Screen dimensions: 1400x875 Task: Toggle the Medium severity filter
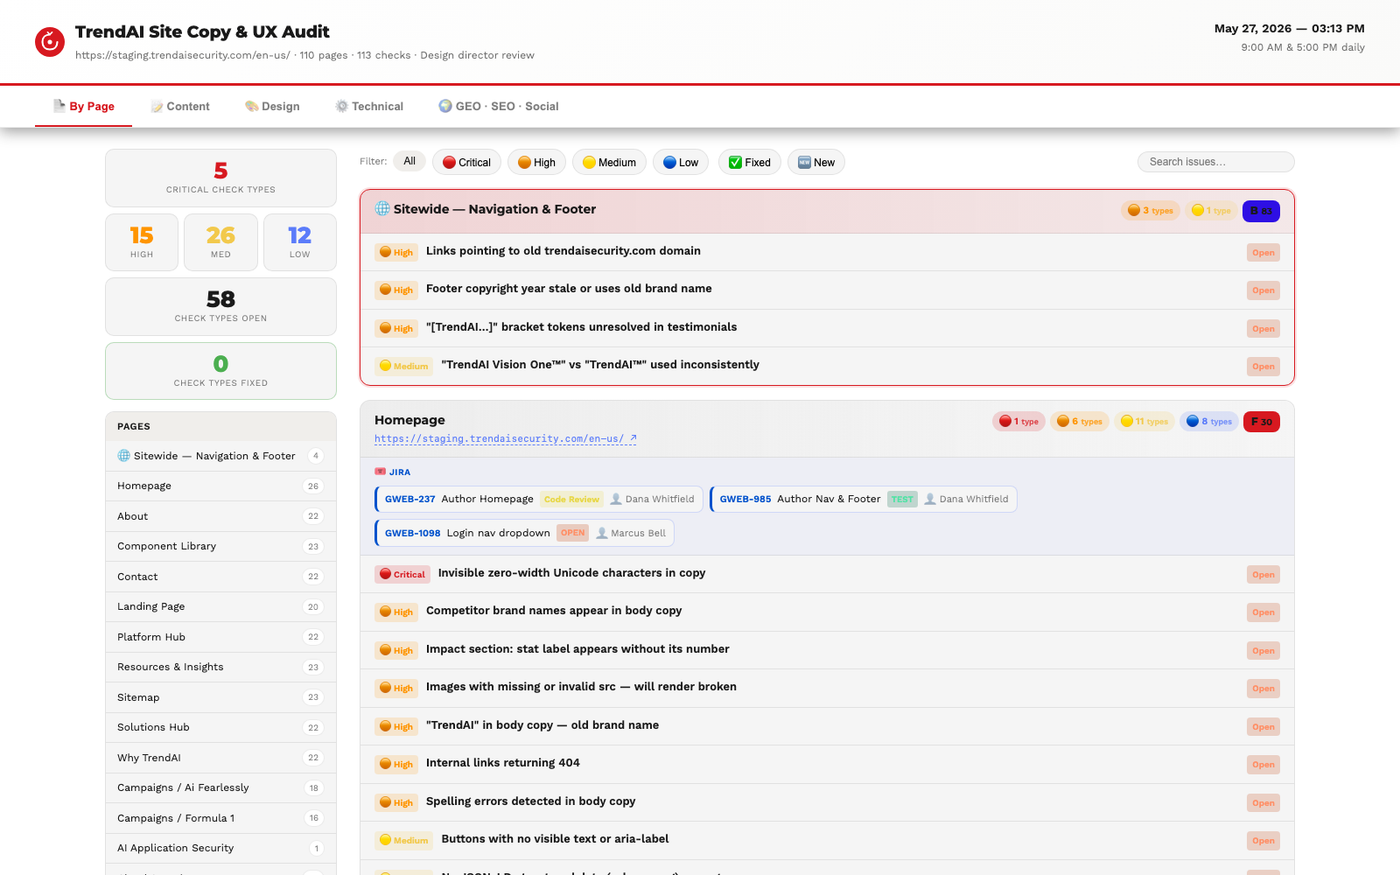pos(609,162)
